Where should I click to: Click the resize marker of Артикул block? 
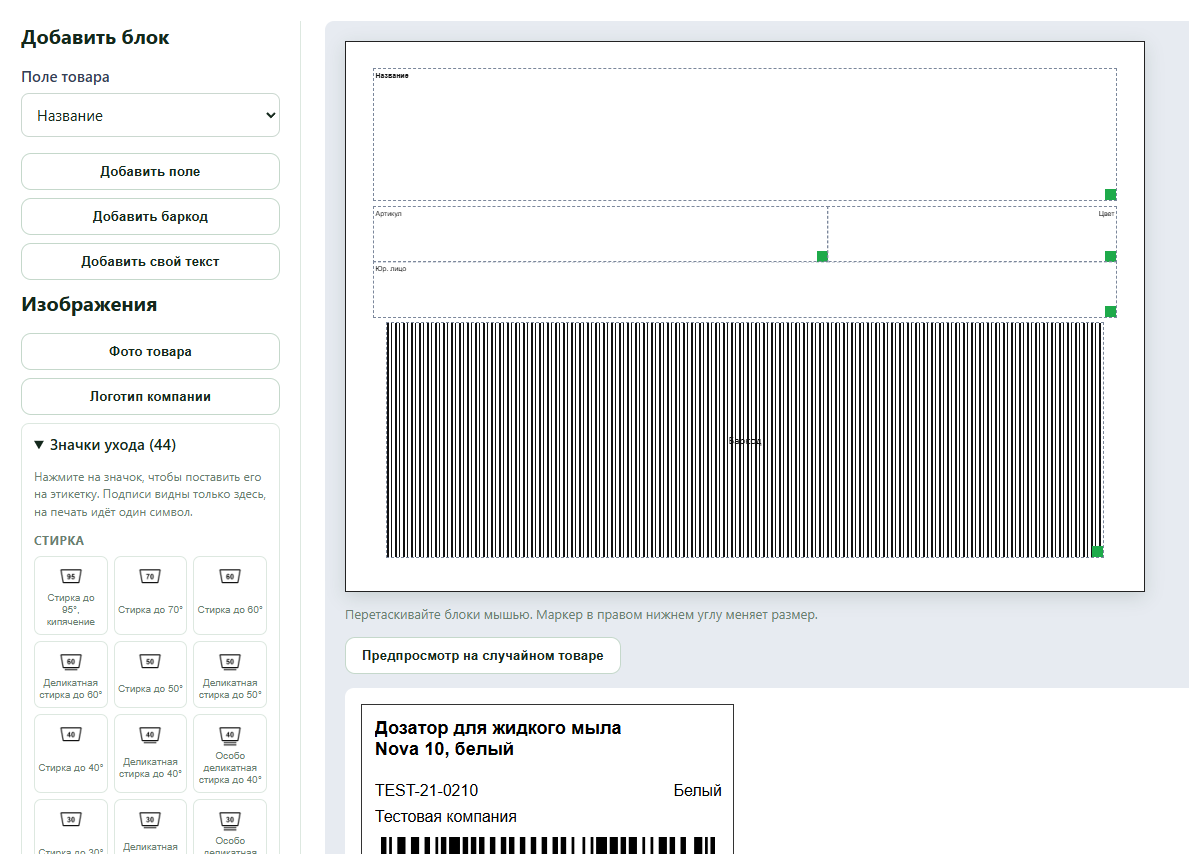[822, 256]
